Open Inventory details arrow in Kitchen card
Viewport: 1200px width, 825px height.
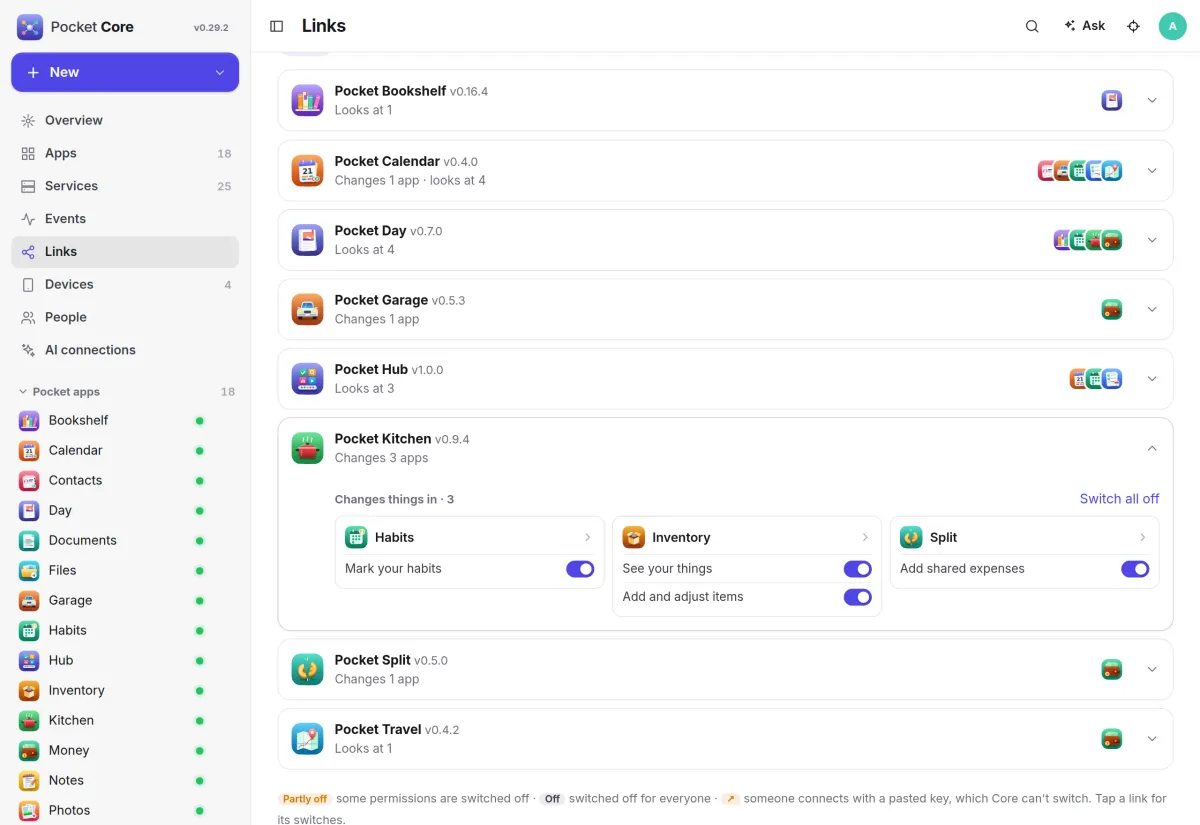pos(865,537)
